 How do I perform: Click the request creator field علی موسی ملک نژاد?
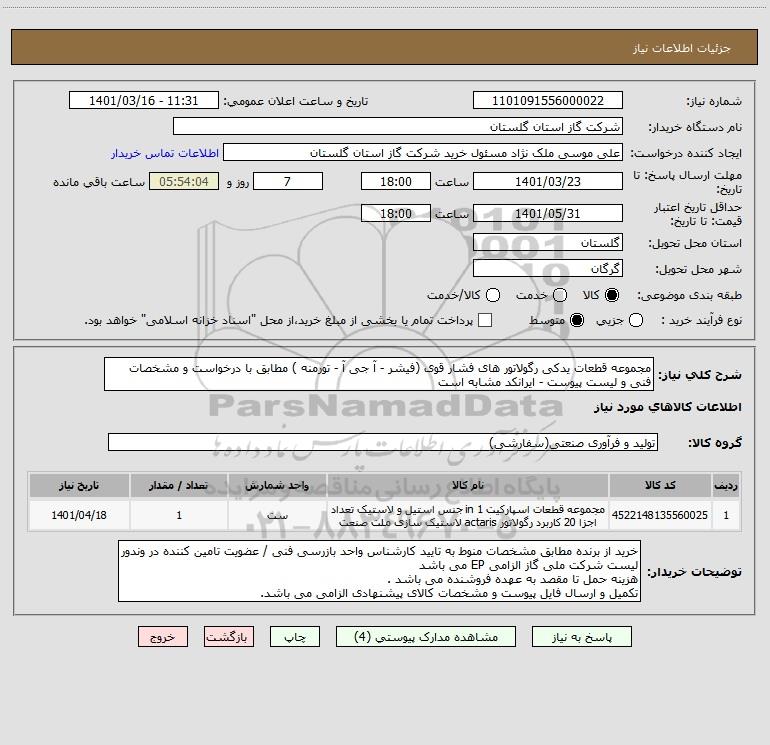(423, 153)
